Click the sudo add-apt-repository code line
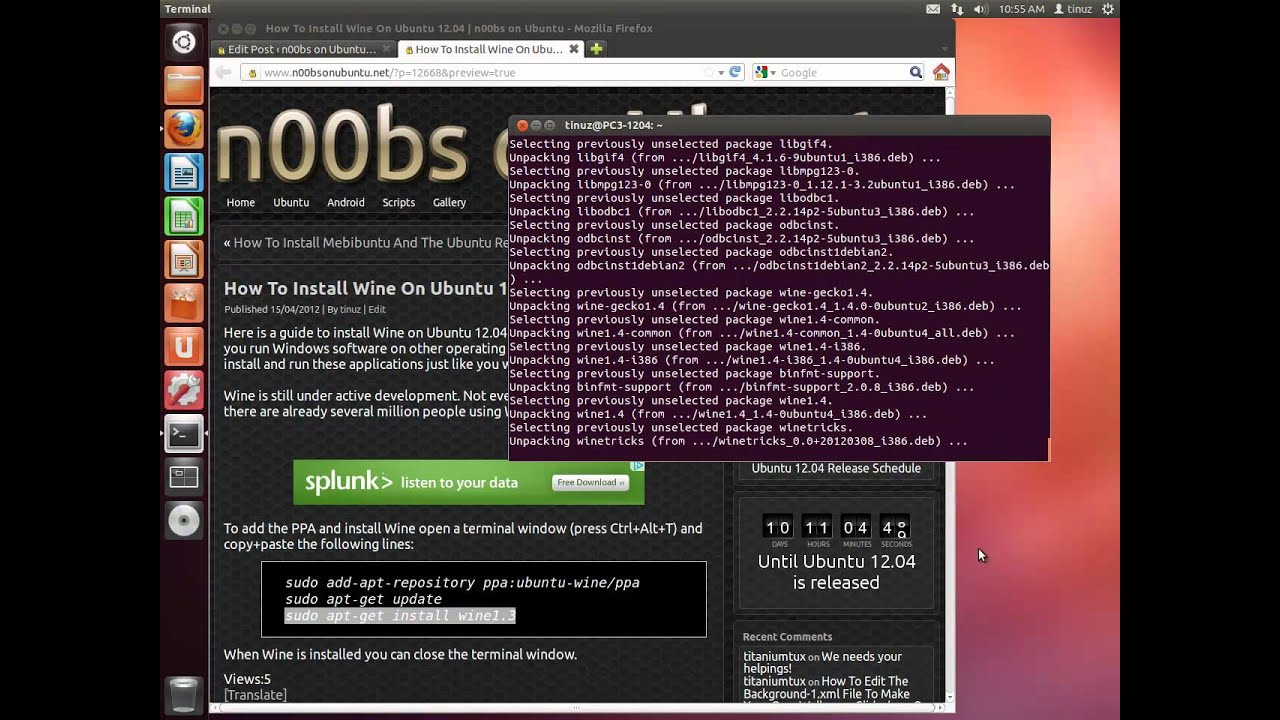Viewport: 1280px width, 720px height. click(462, 582)
